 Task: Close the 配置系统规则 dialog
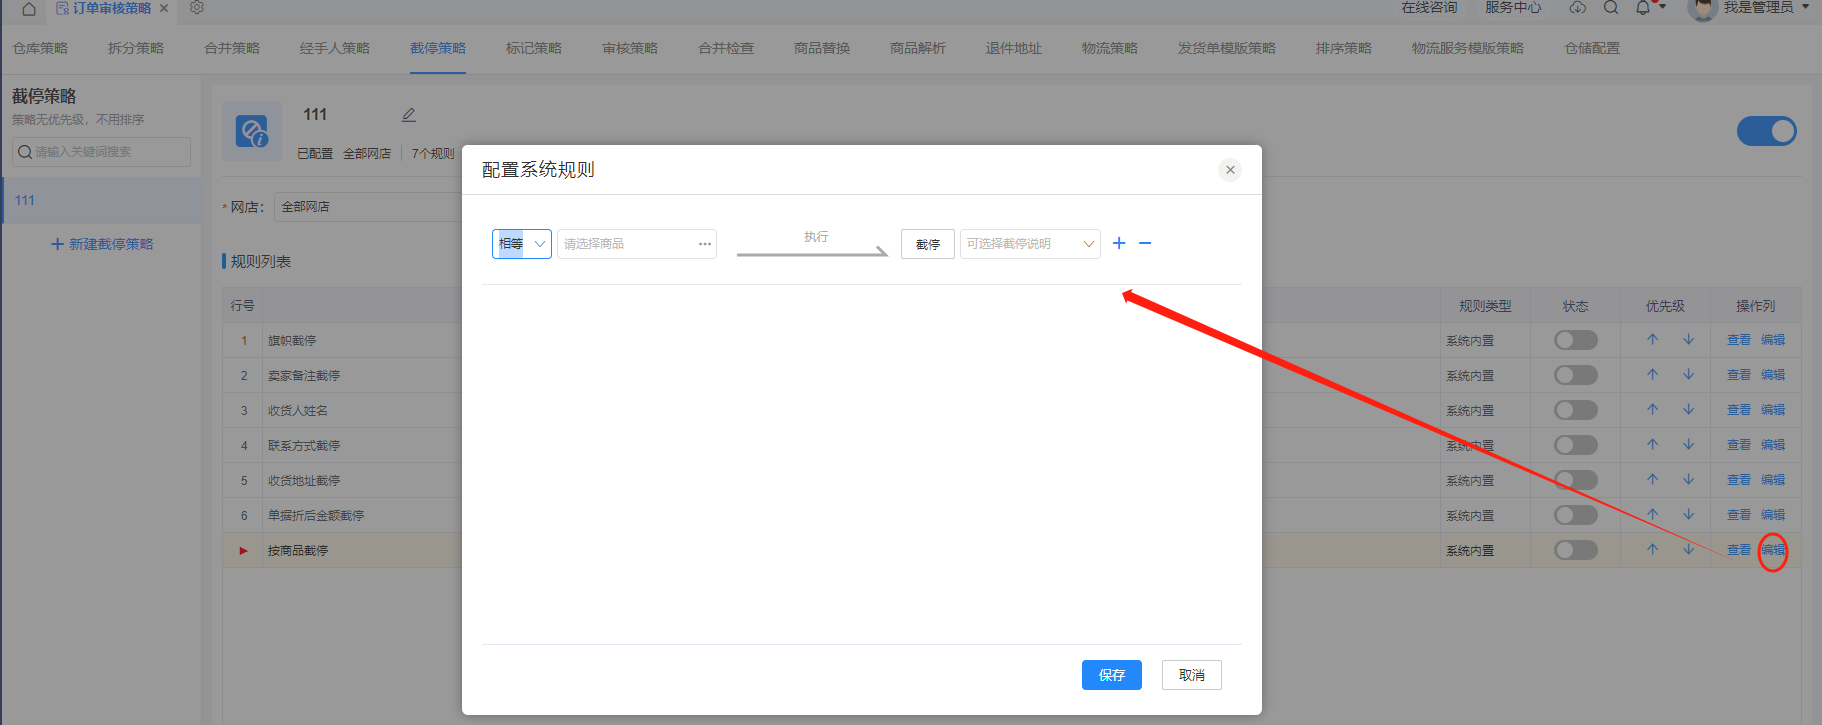point(1230,170)
